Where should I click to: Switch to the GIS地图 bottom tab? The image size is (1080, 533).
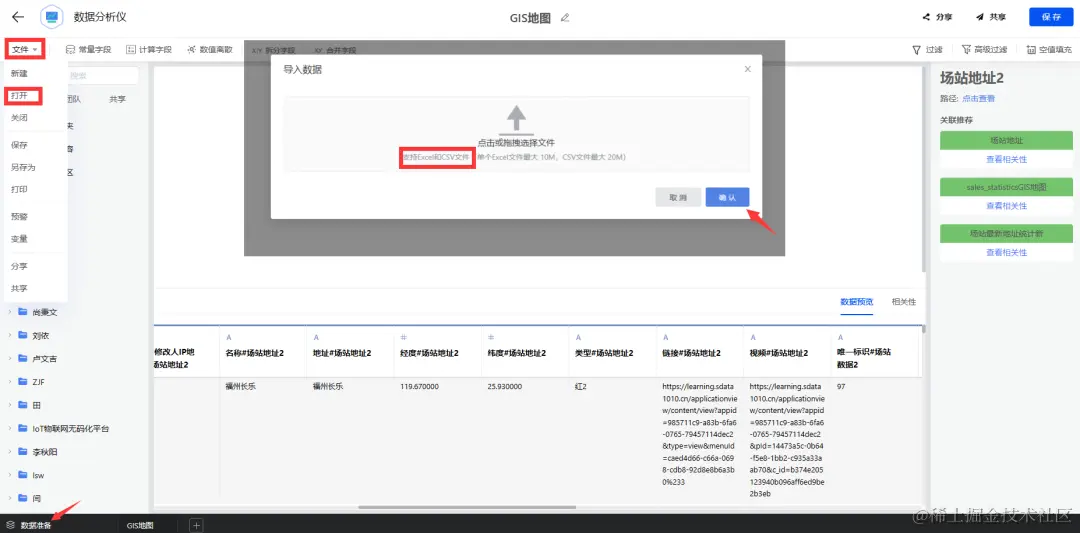(140, 525)
